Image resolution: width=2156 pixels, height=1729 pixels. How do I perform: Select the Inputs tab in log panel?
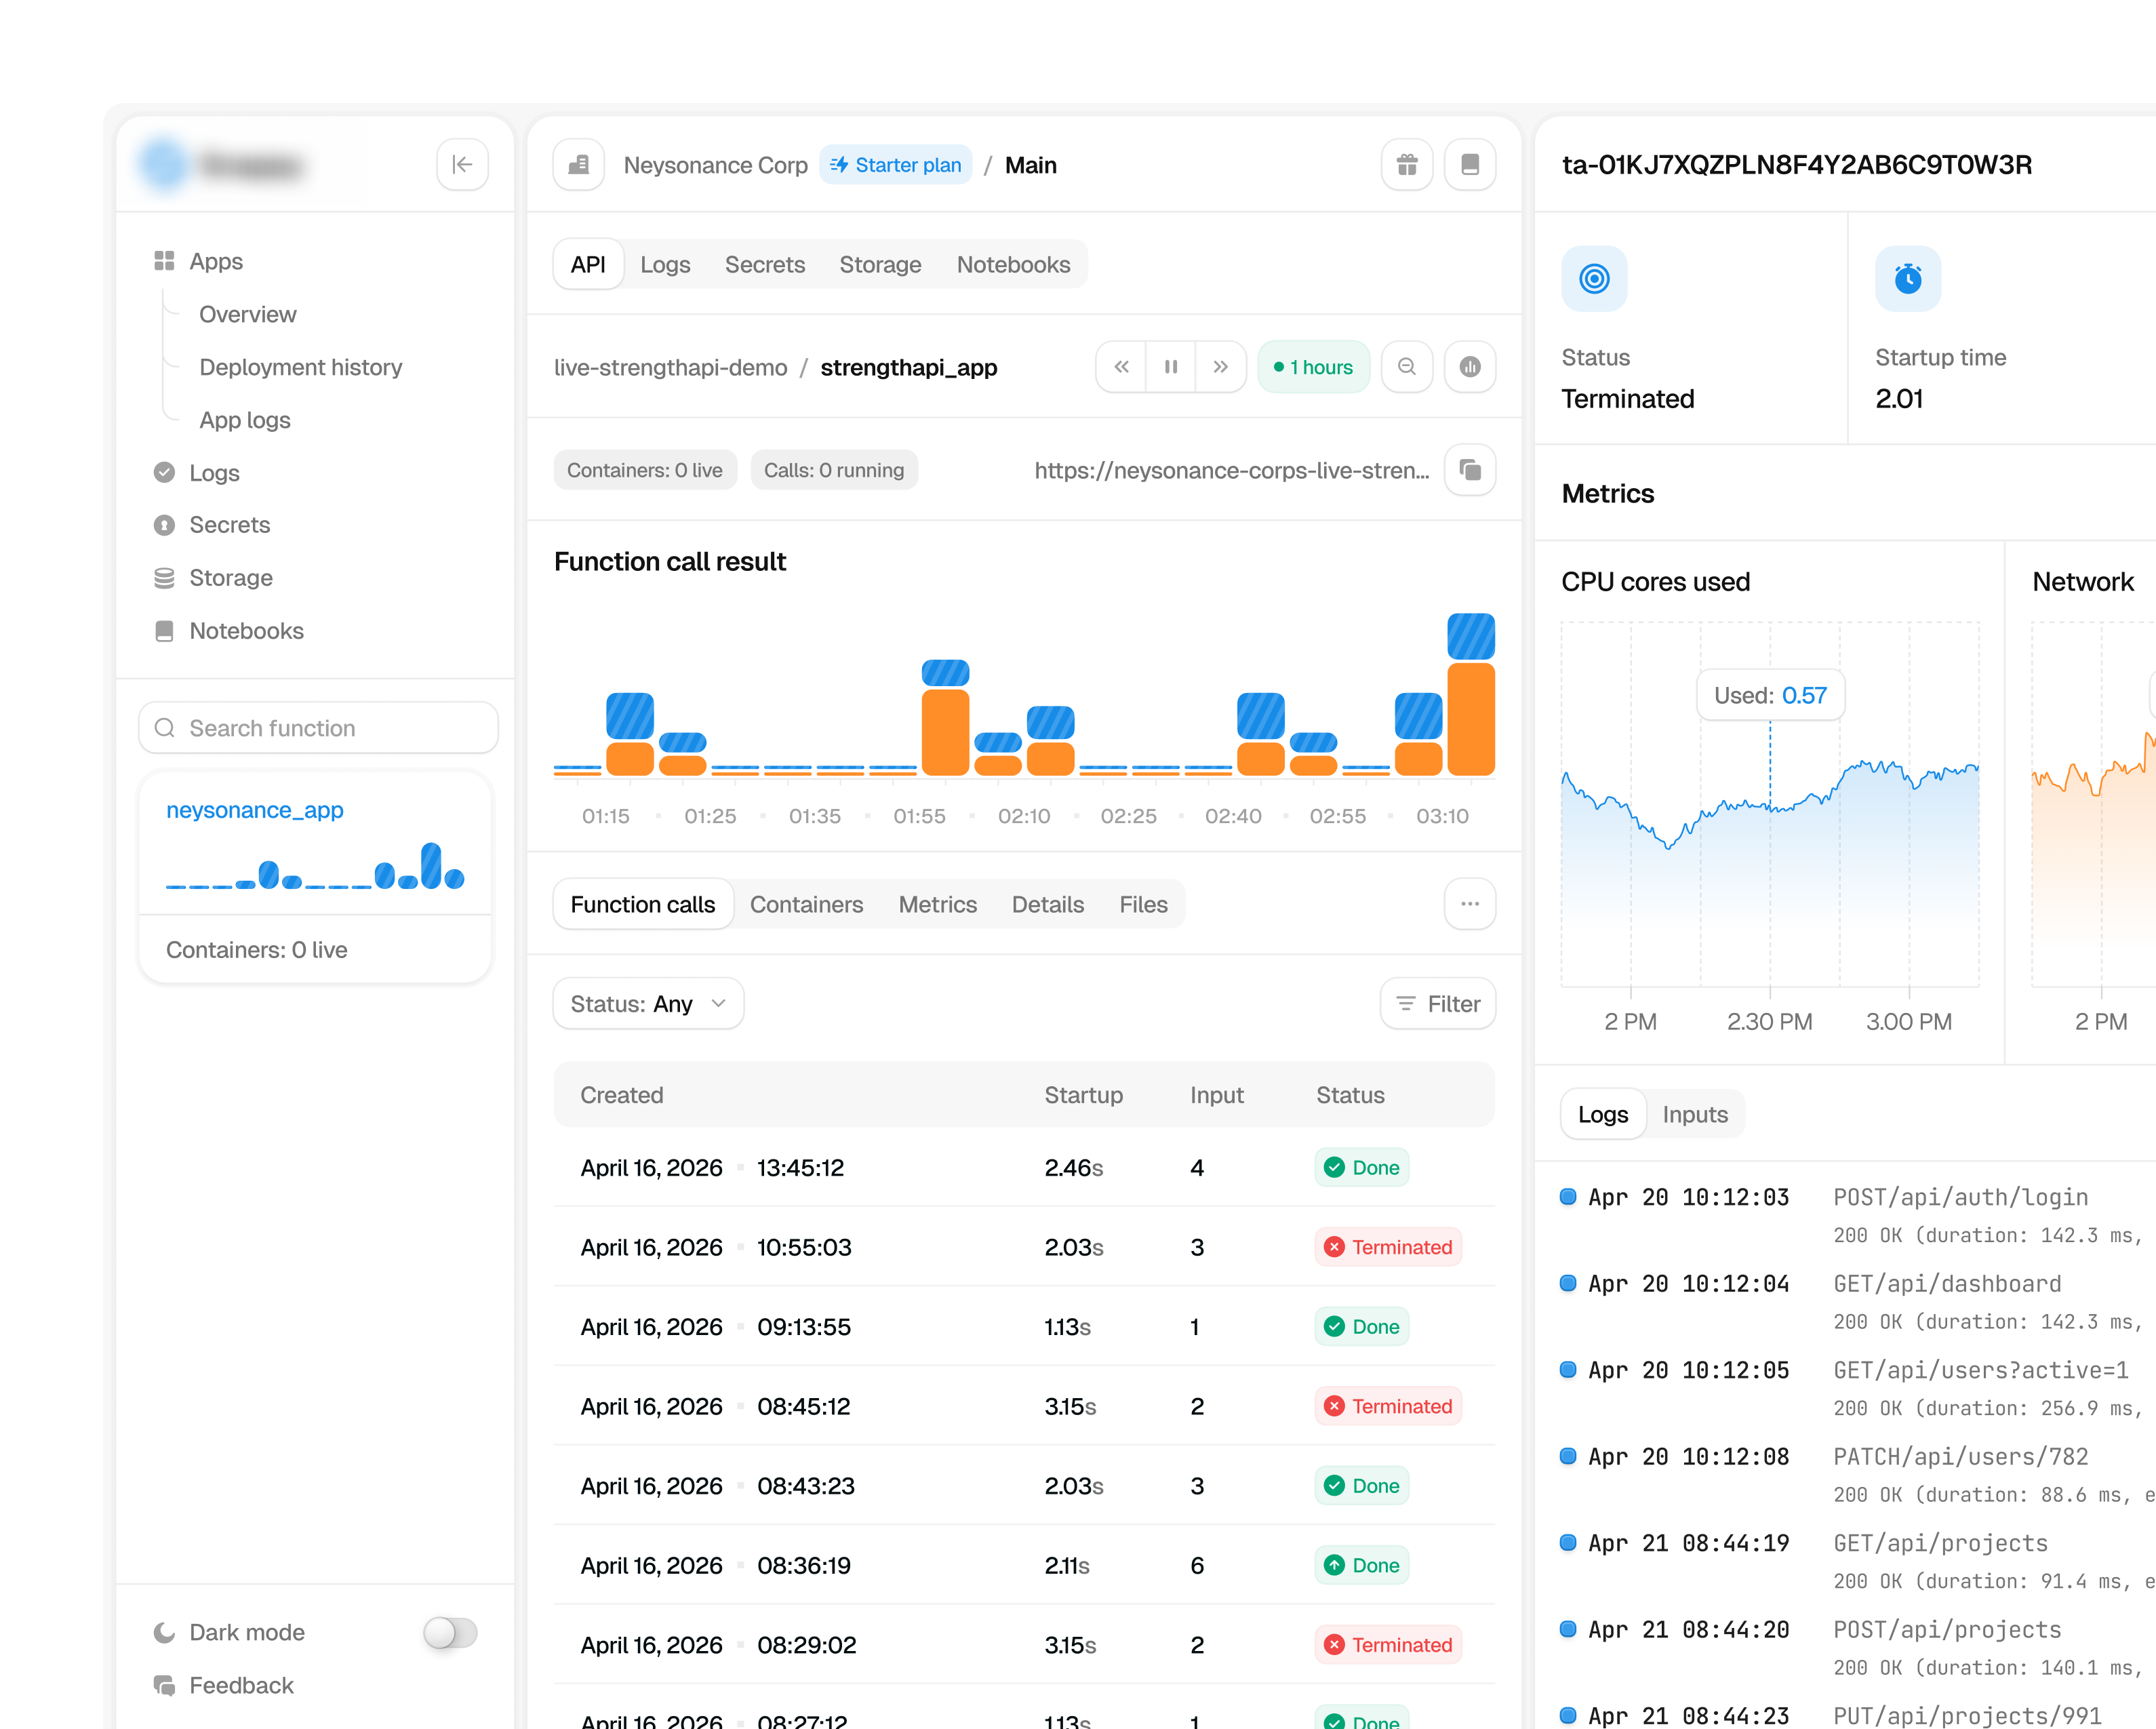(x=1695, y=1114)
